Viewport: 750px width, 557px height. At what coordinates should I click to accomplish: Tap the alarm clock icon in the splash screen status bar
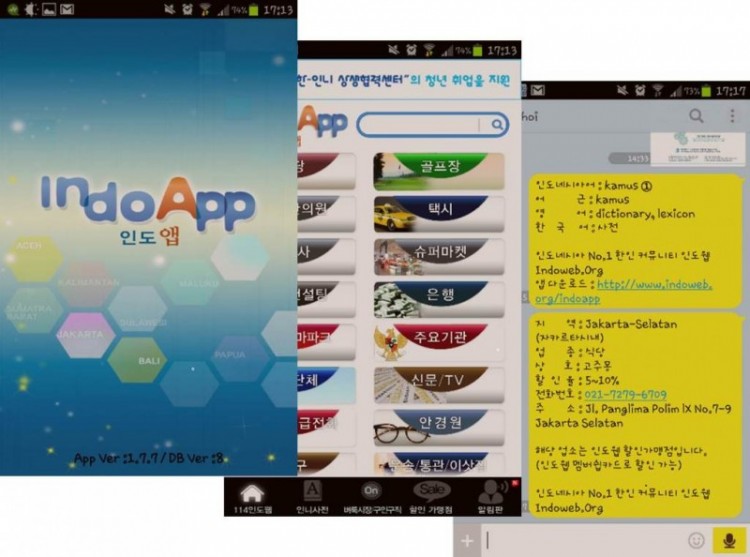coord(188,9)
